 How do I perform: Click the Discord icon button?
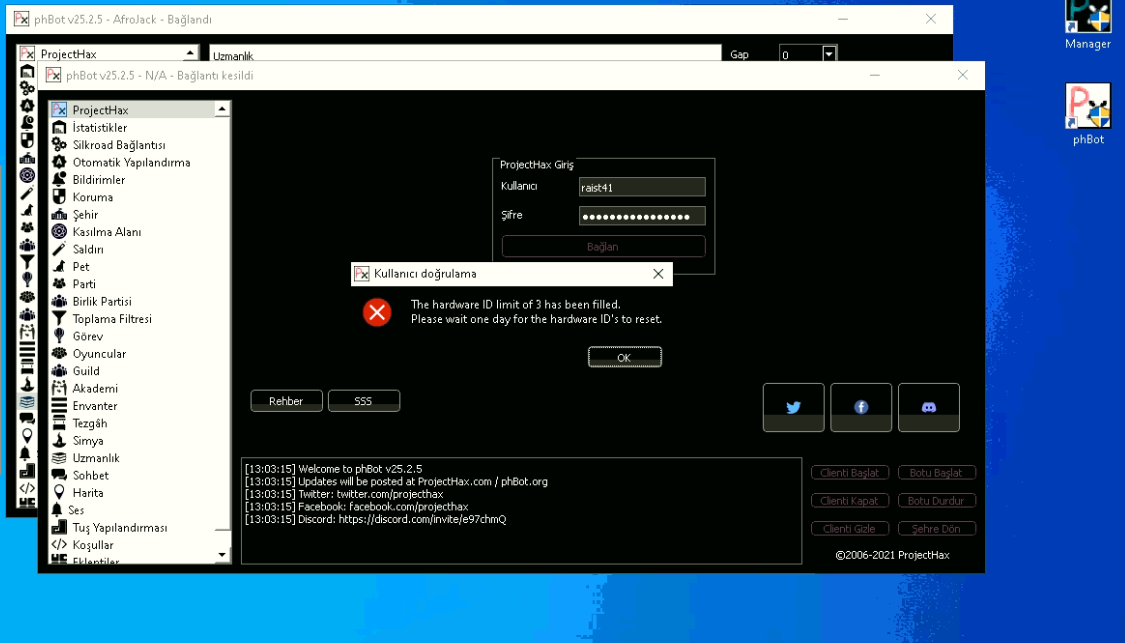(x=928, y=407)
